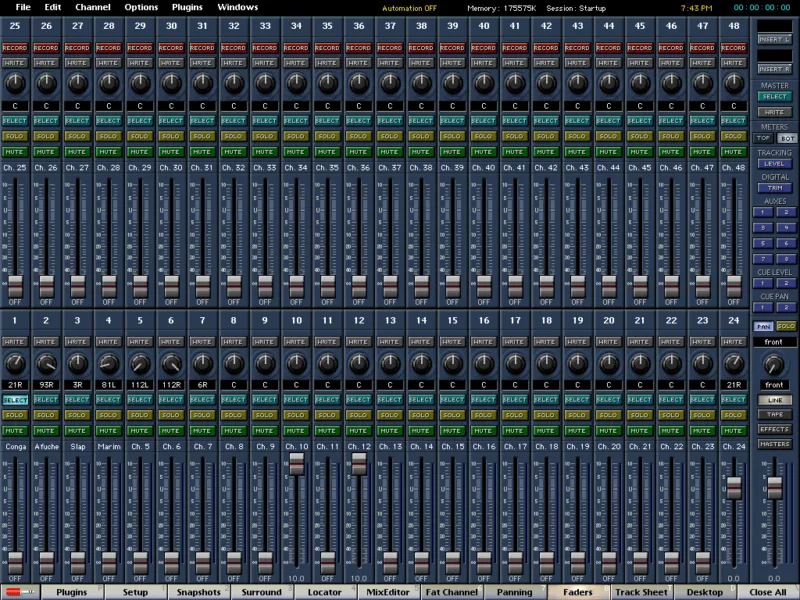800x600 pixels.
Task: Click the EFFECTS button
Action: [x=774, y=429]
